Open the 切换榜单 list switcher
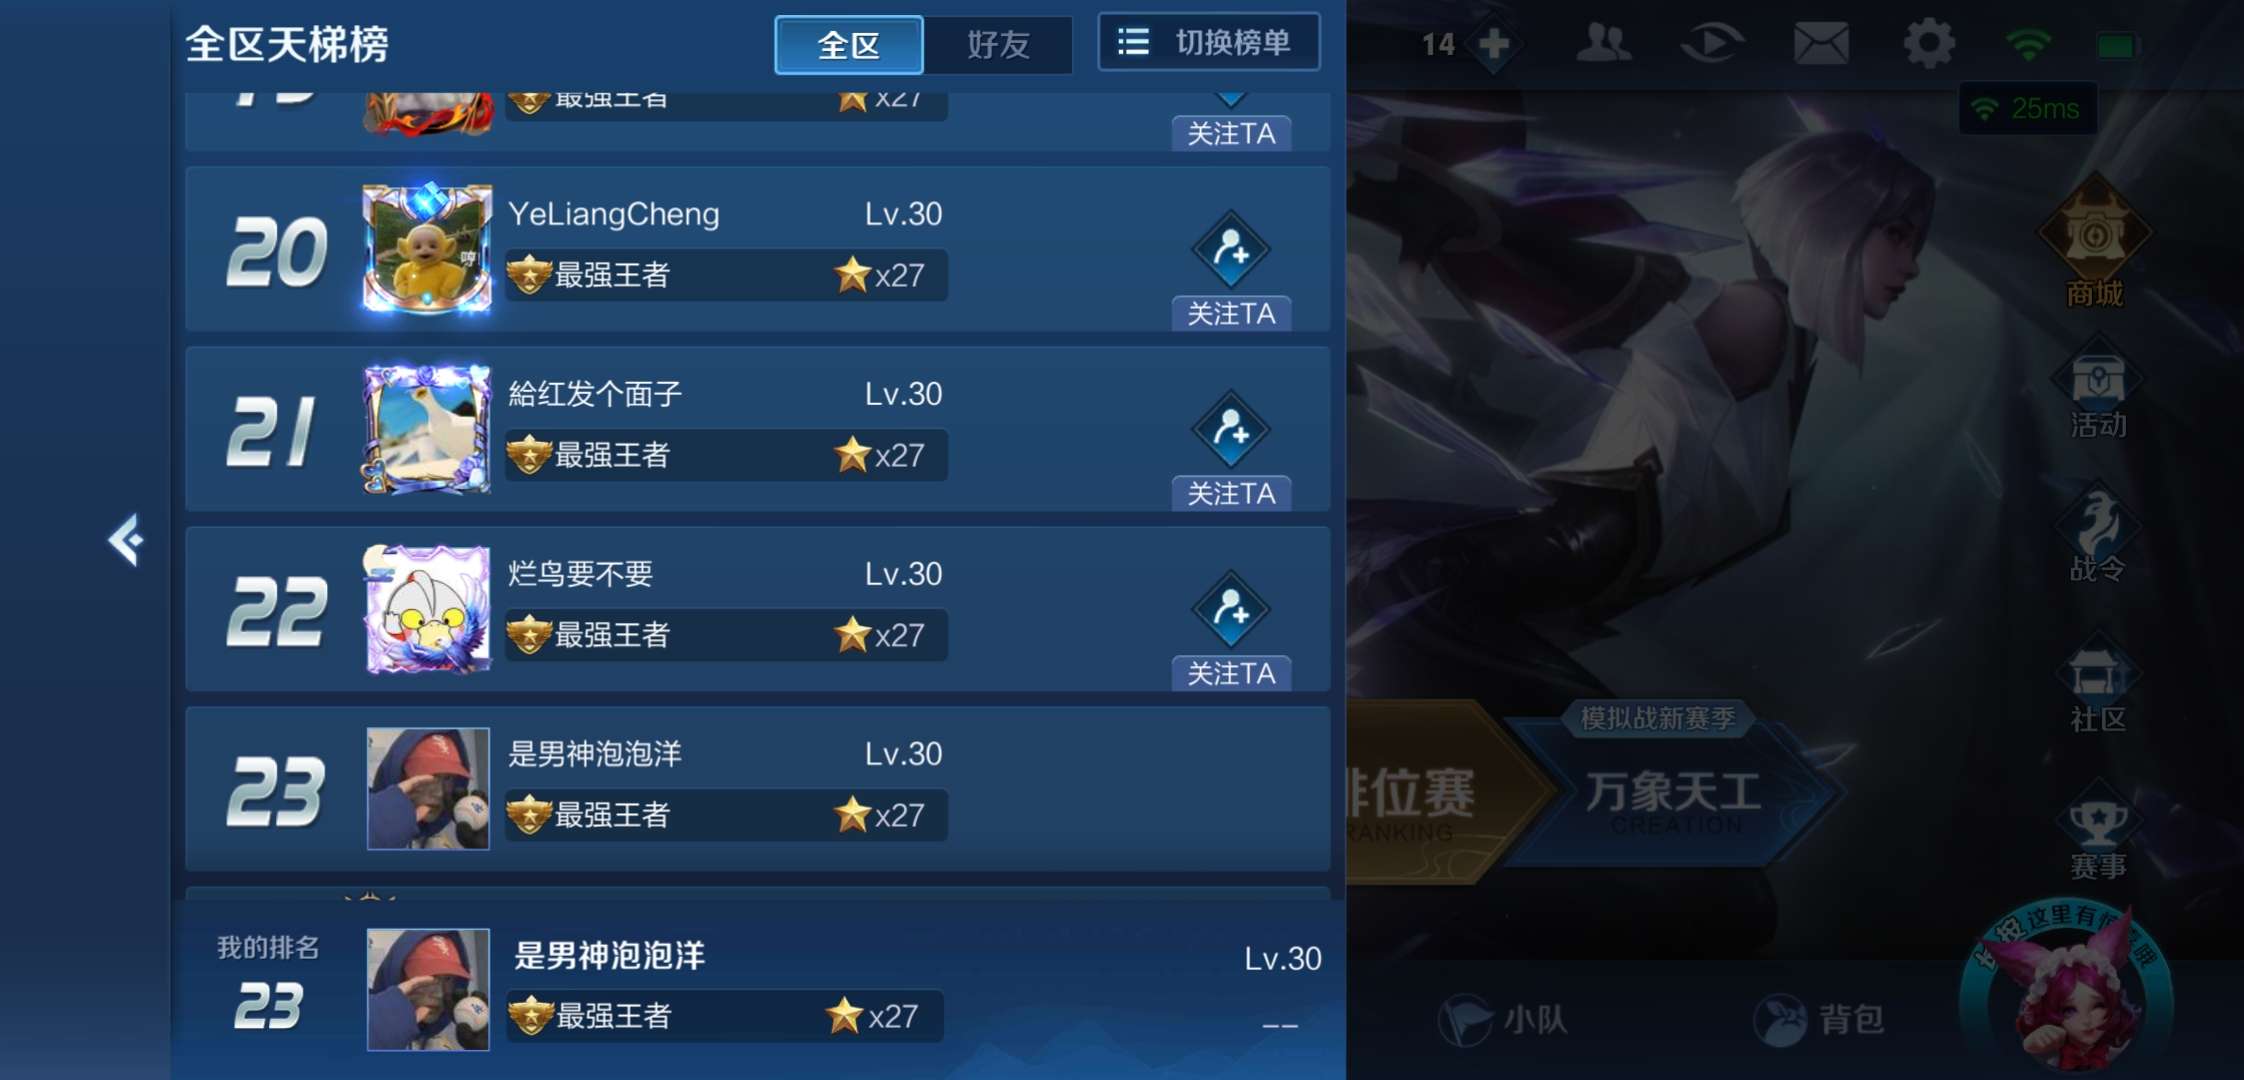 [1209, 43]
